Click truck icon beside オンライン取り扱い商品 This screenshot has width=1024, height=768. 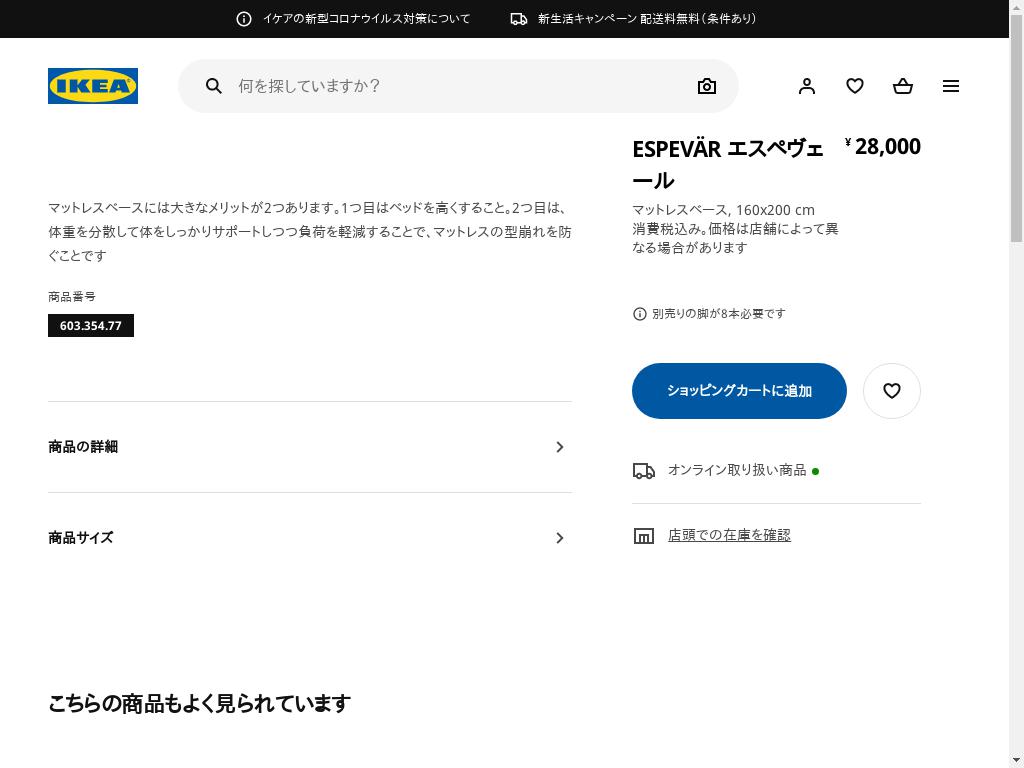point(643,470)
